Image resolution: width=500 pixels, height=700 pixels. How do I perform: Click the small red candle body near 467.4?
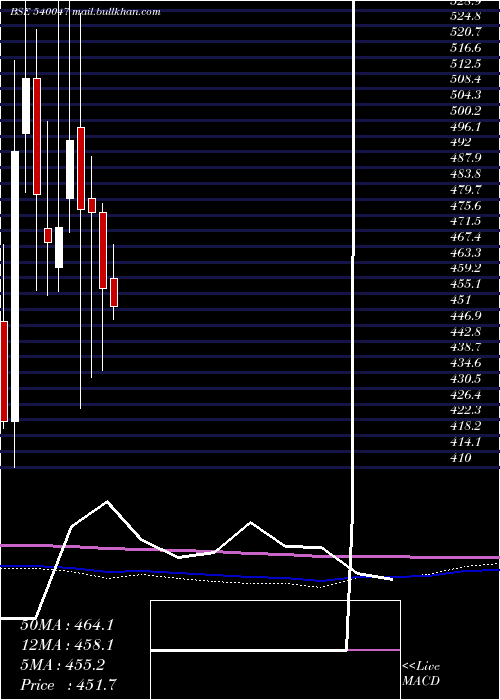click(48, 235)
